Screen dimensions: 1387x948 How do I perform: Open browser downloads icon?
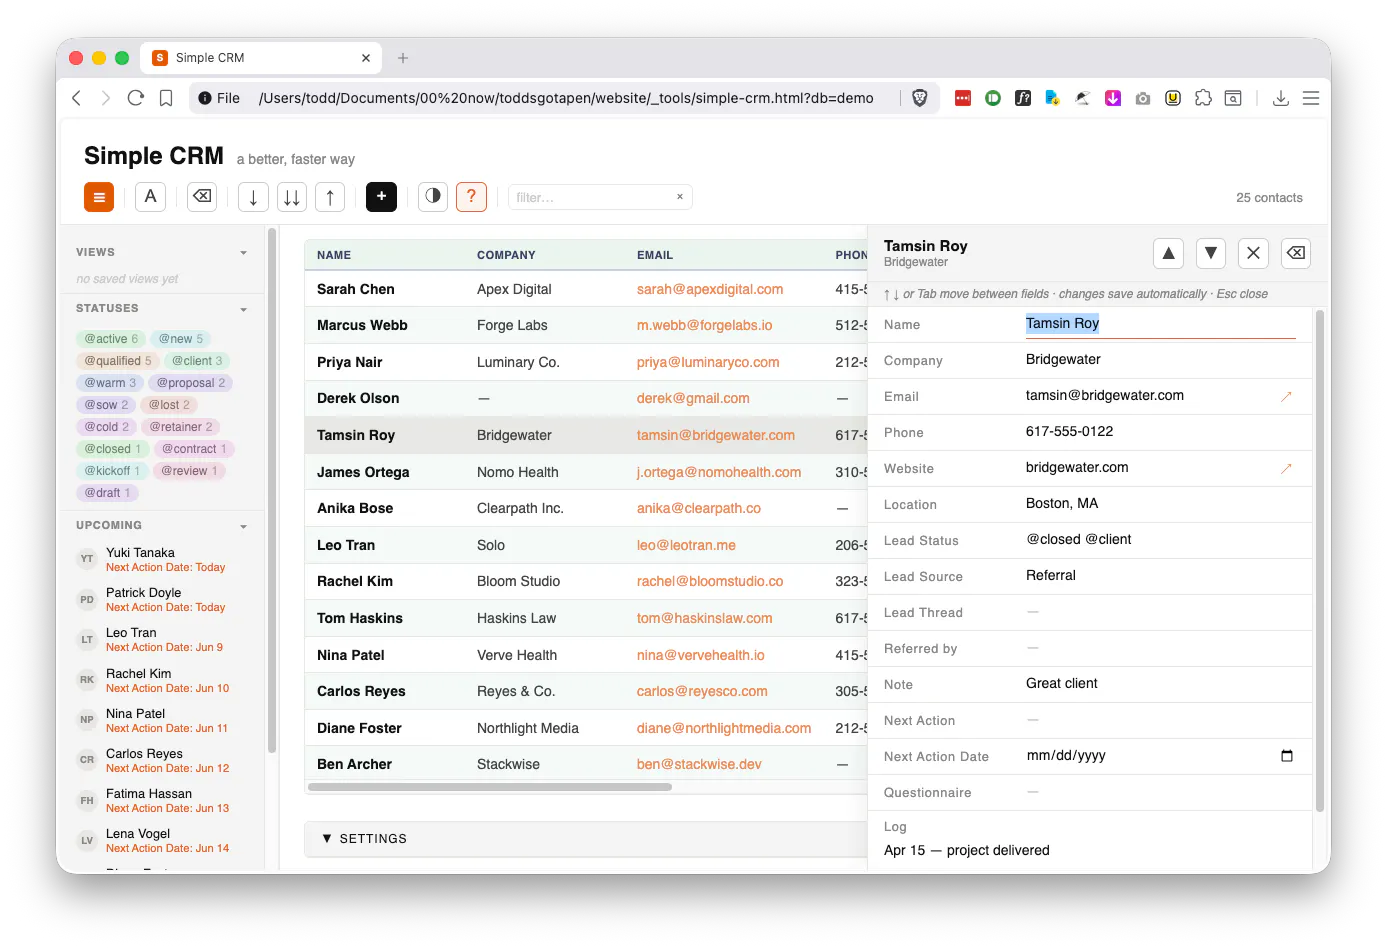pyautogui.click(x=1280, y=98)
